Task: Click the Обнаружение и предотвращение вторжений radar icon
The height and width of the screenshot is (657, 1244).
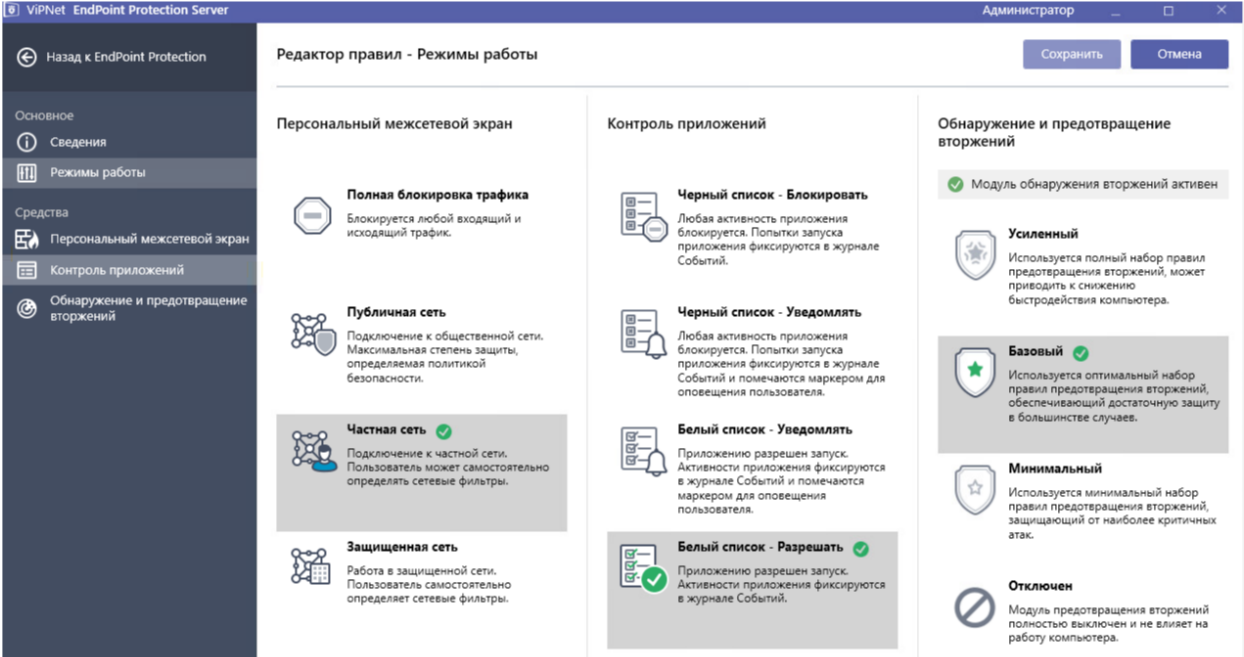Action: pyautogui.click(x=27, y=308)
